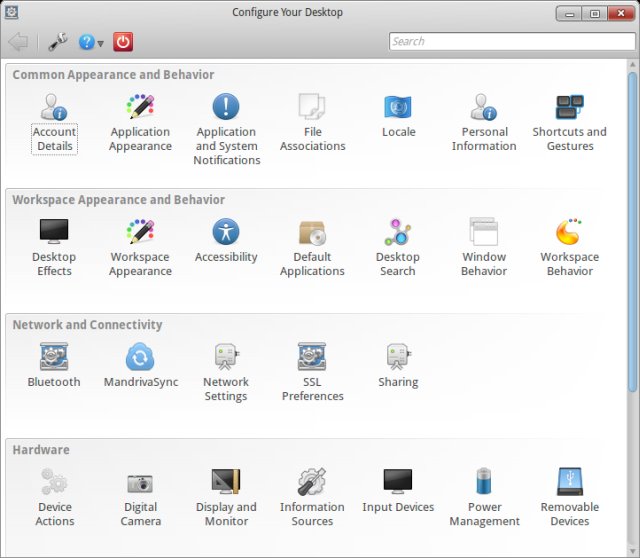Click the red power Quit button

click(x=123, y=42)
